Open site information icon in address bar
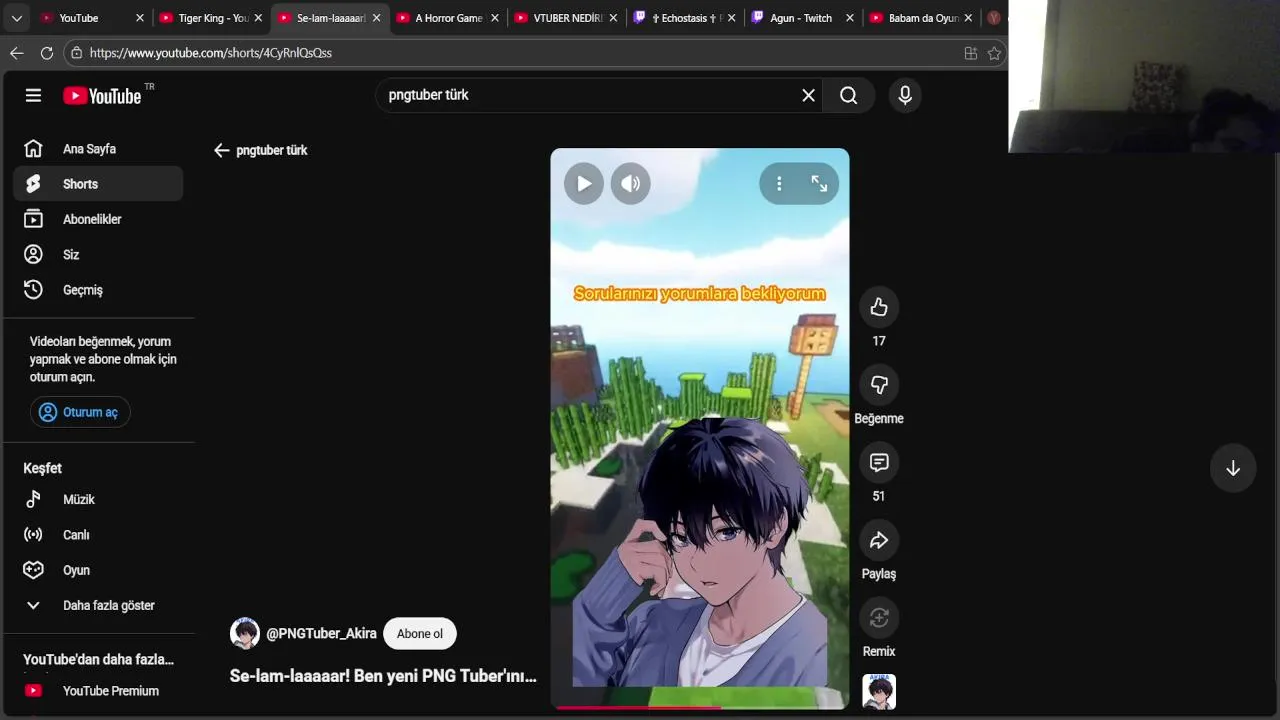The image size is (1280, 720). click(76, 53)
